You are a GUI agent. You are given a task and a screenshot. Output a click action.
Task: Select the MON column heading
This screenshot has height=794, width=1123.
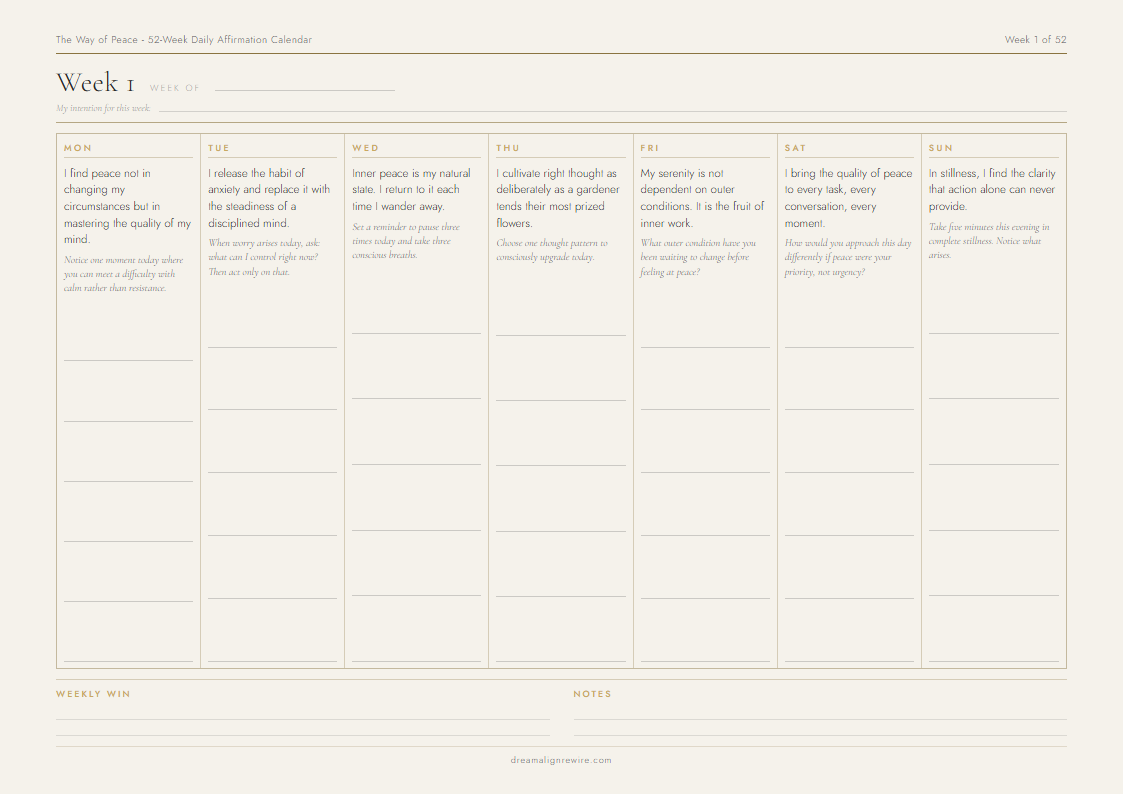(x=78, y=147)
